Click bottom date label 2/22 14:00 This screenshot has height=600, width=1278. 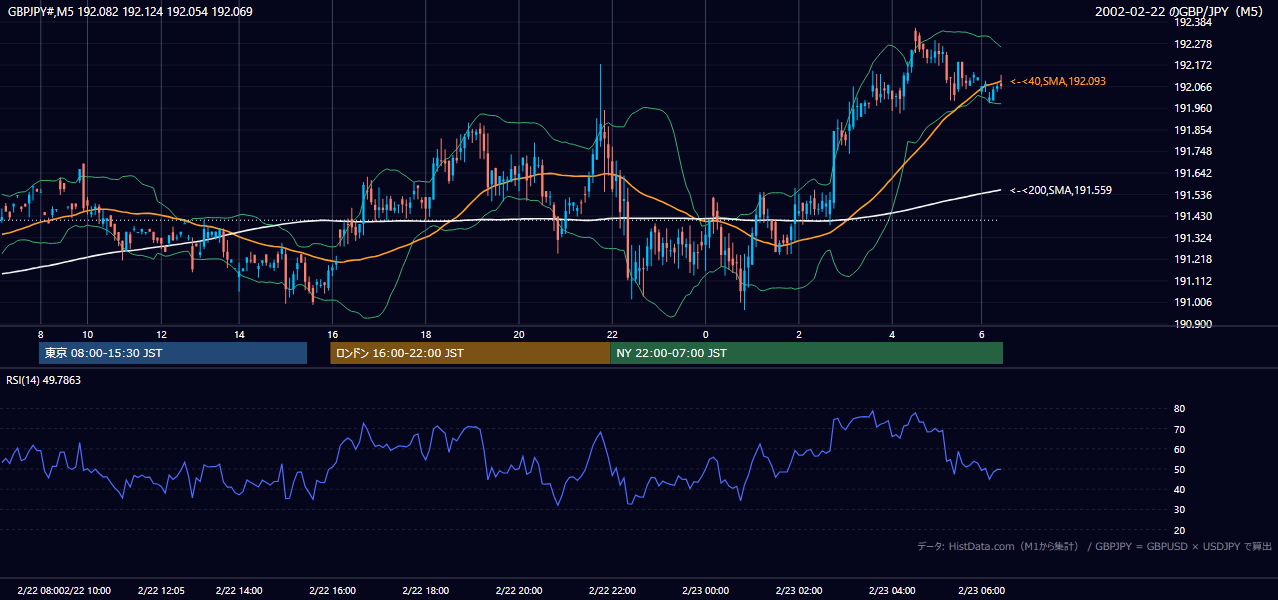(x=238, y=591)
